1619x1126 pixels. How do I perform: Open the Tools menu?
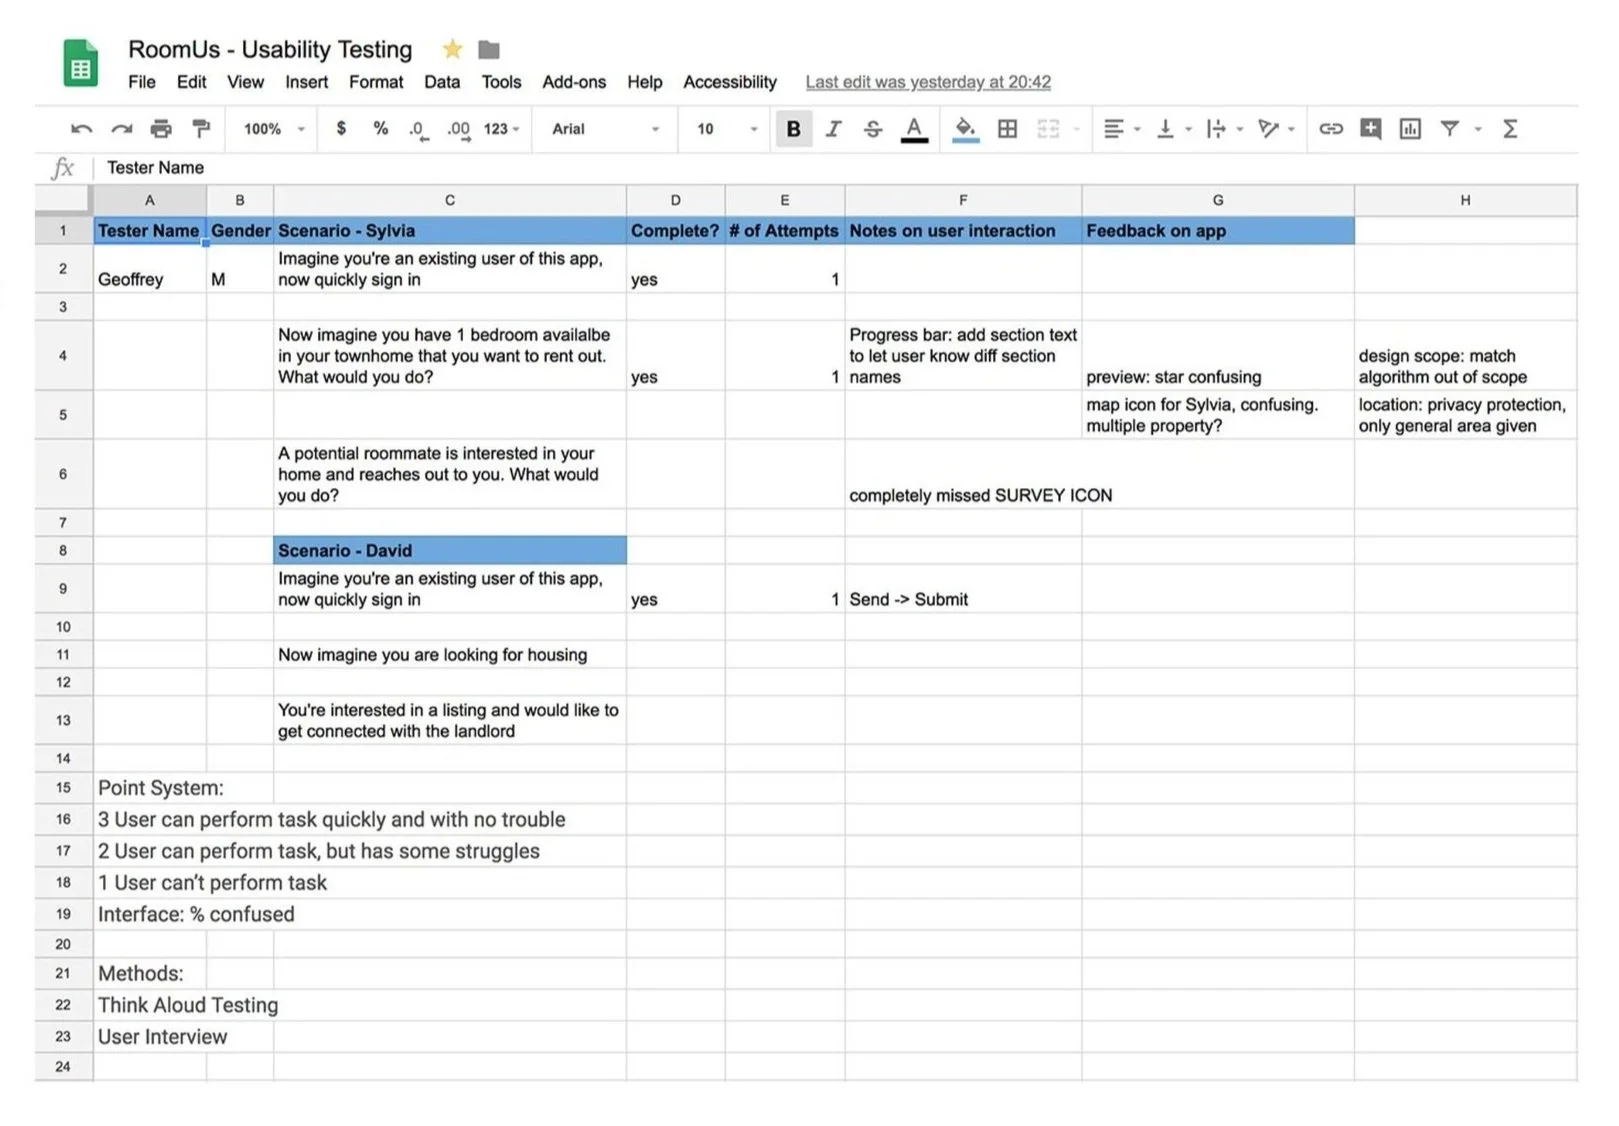click(x=501, y=82)
